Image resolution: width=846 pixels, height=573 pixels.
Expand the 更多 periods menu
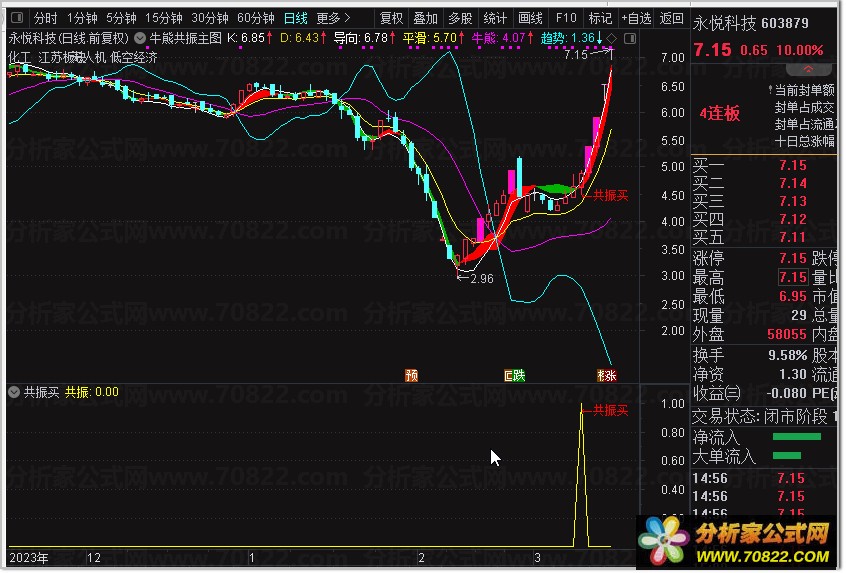(x=333, y=18)
